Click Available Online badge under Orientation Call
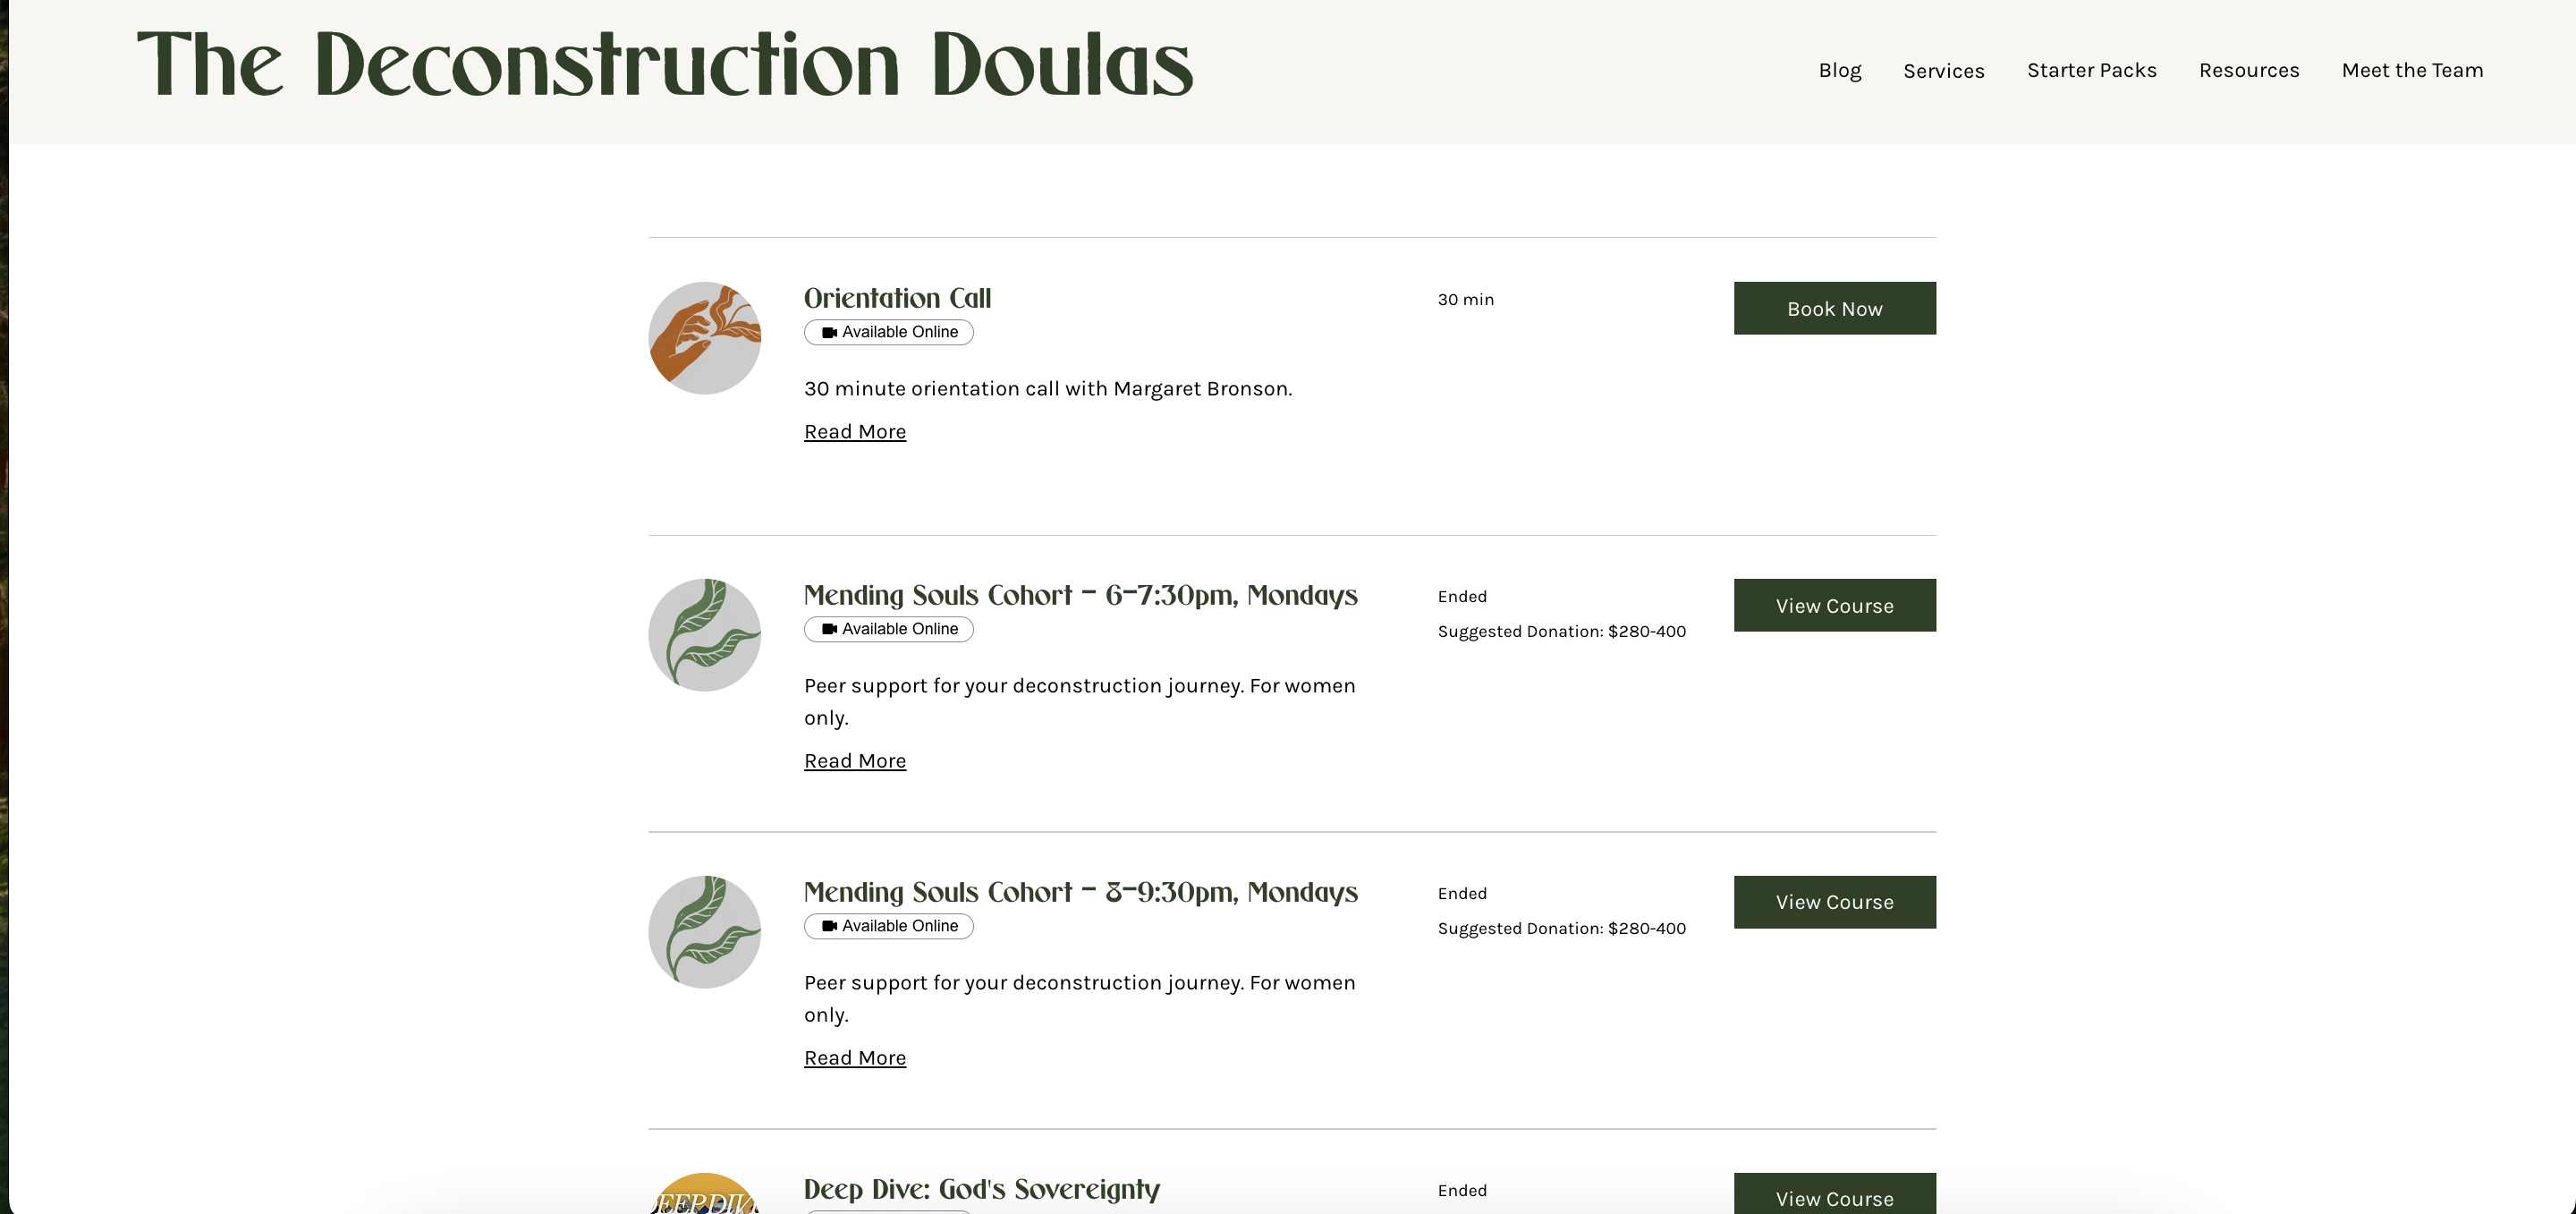Viewport: 2576px width, 1214px height. pos(888,332)
